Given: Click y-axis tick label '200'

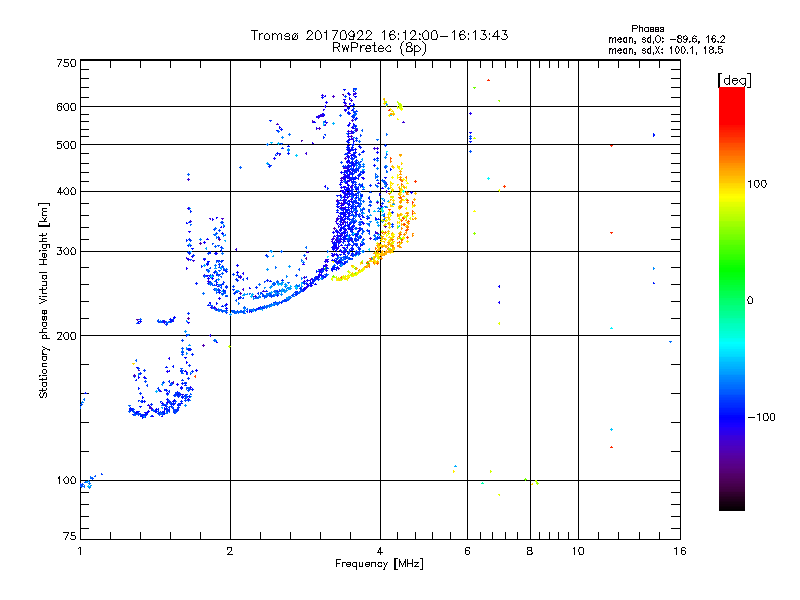Looking at the screenshot, I should click(x=66, y=336).
